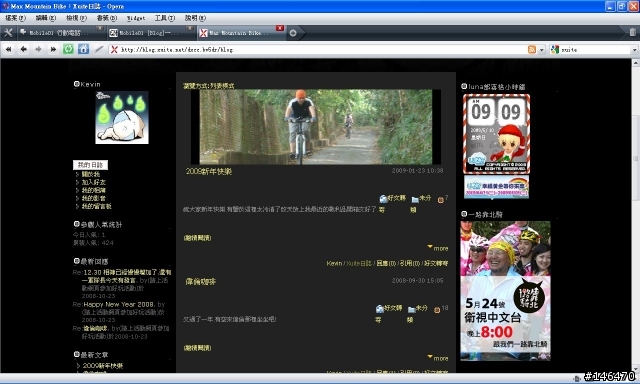The image size is (640, 384).
Task: Open the Happy New Year 2008 comment link
Action: [119, 304]
